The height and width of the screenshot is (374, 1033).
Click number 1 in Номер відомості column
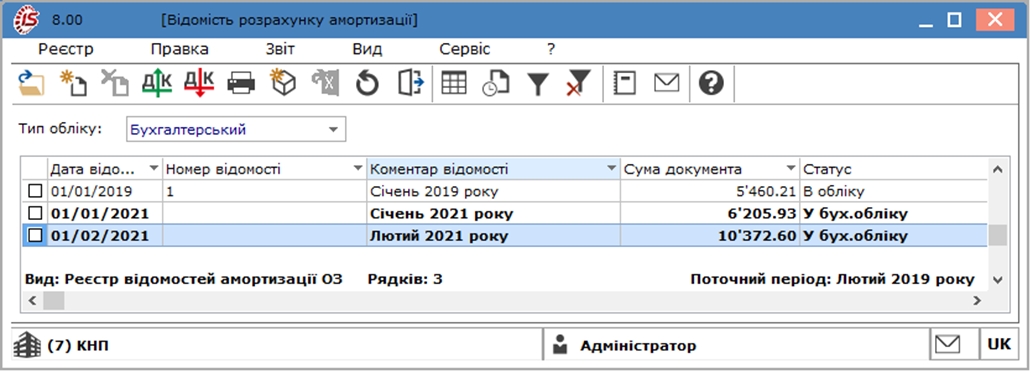coord(170,192)
